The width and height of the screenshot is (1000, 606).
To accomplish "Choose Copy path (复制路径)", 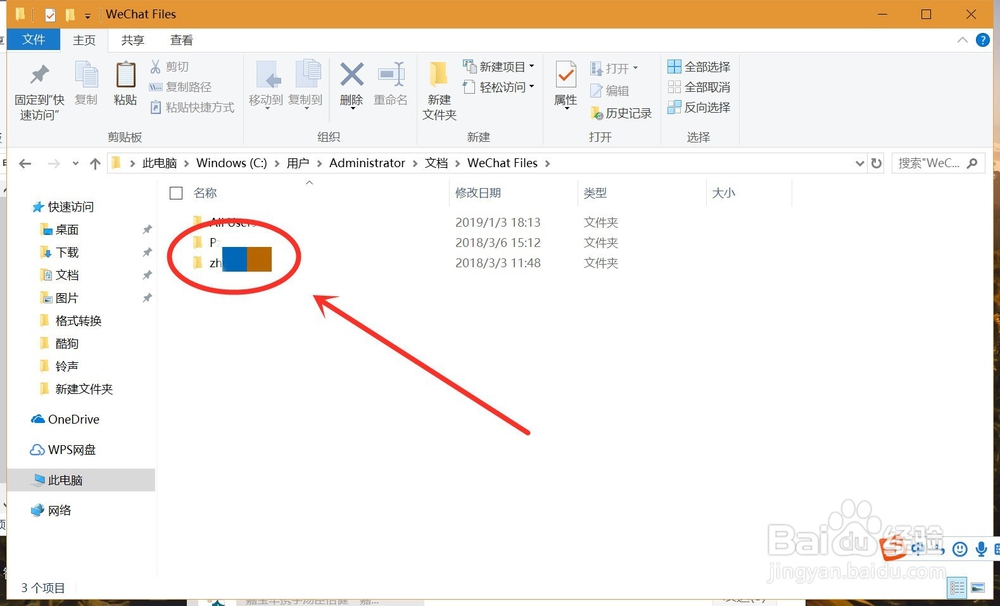I will click(x=180, y=87).
